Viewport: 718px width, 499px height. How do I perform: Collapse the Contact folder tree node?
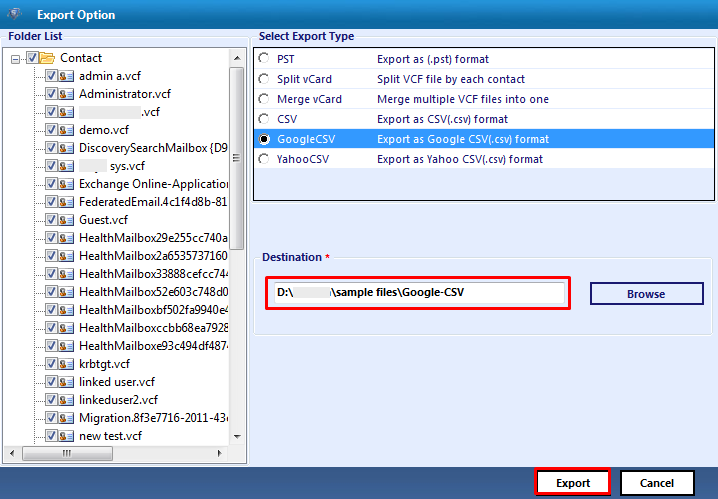point(17,58)
